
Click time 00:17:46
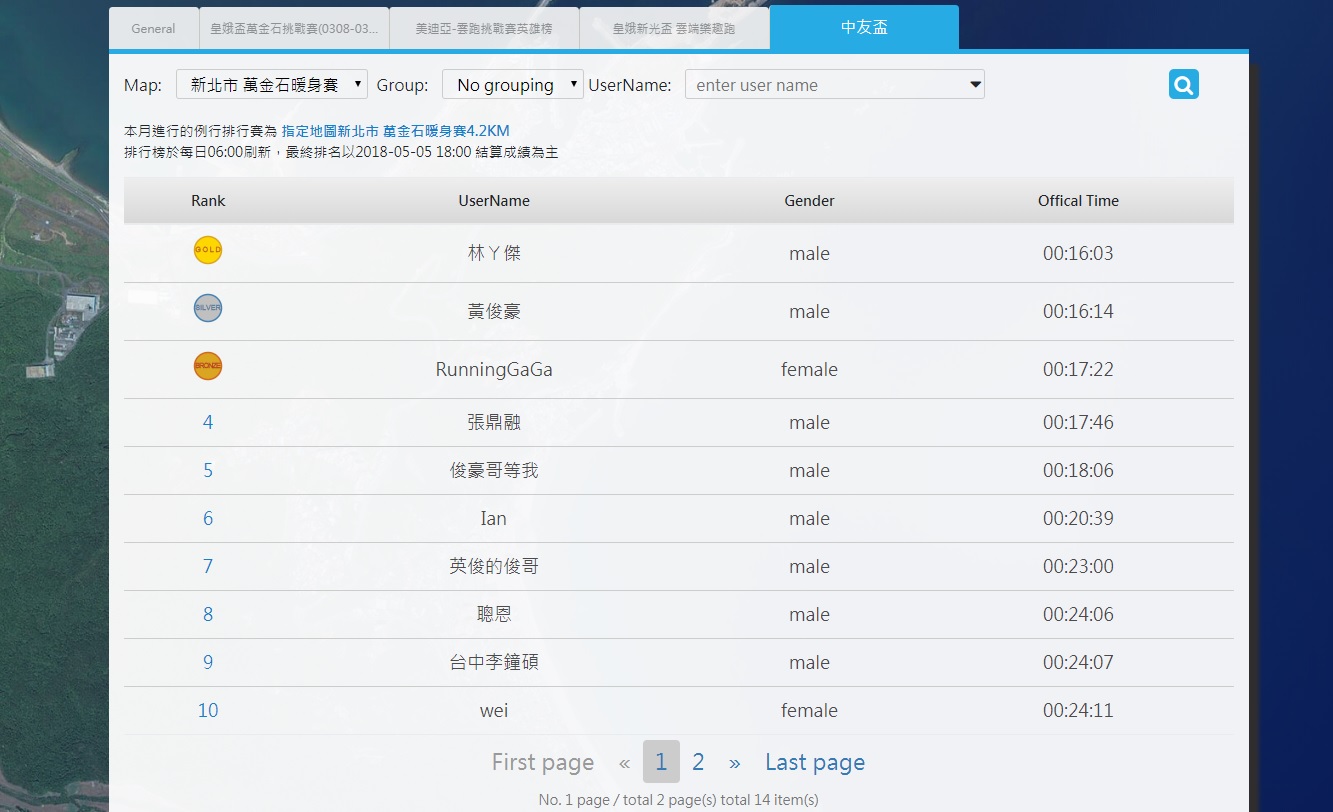[1078, 422]
